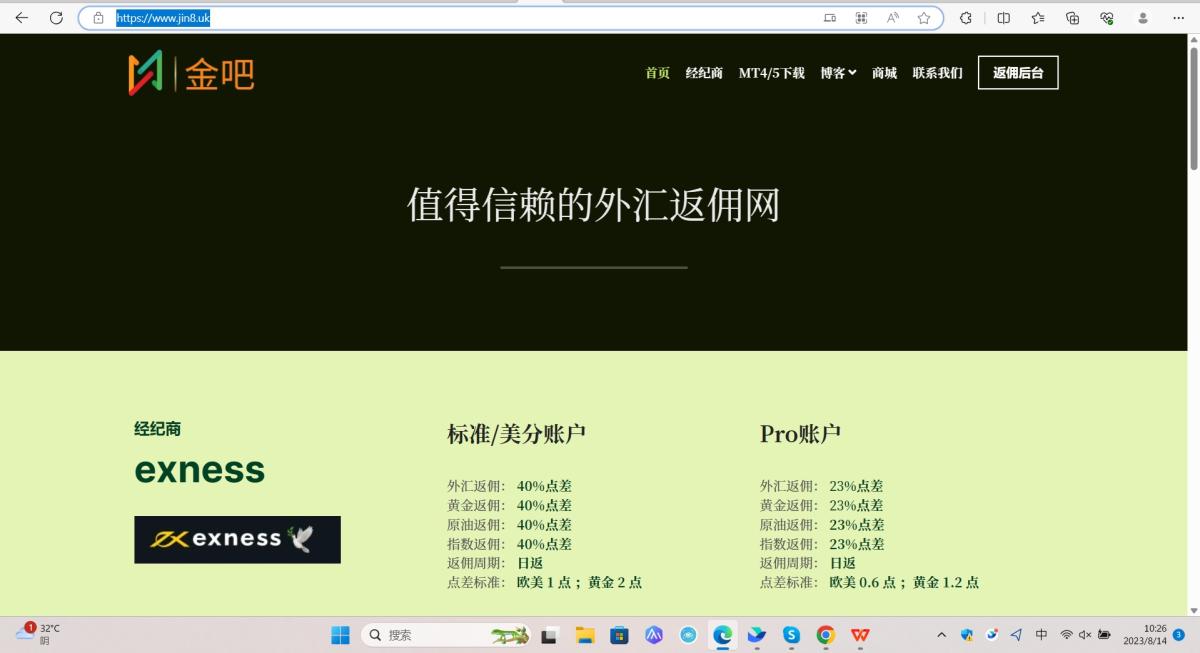The image size is (1200, 653).
Task: Select 经纪商 in the navigation menu
Action: [x=703, y=72]
